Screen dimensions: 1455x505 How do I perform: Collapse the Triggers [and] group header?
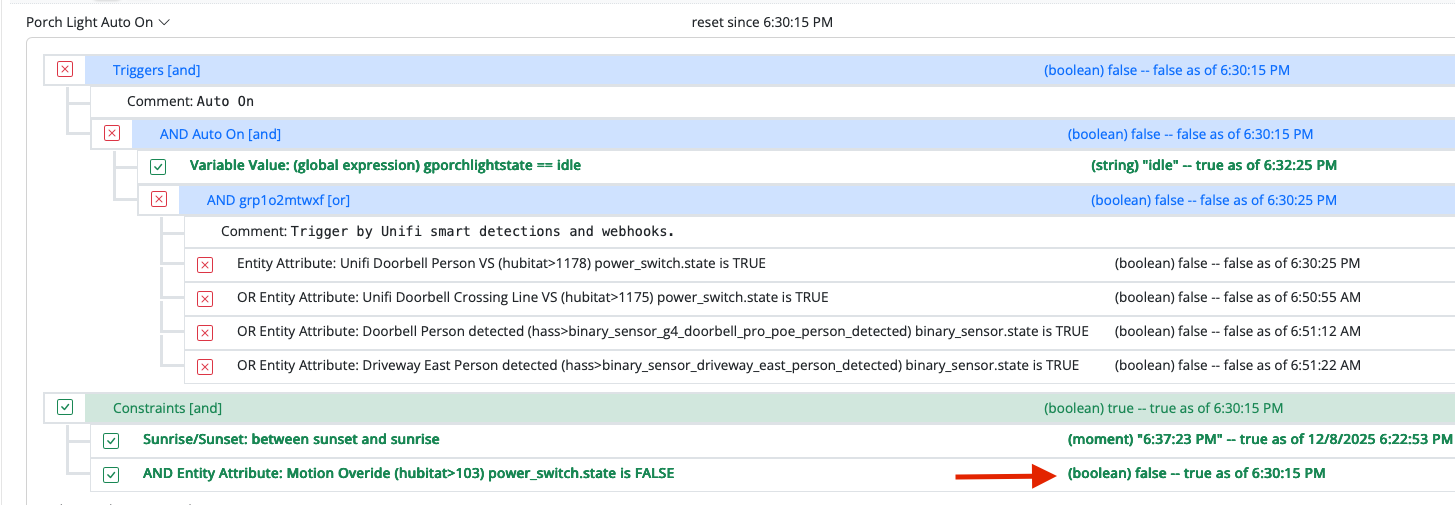pos(156,70)
